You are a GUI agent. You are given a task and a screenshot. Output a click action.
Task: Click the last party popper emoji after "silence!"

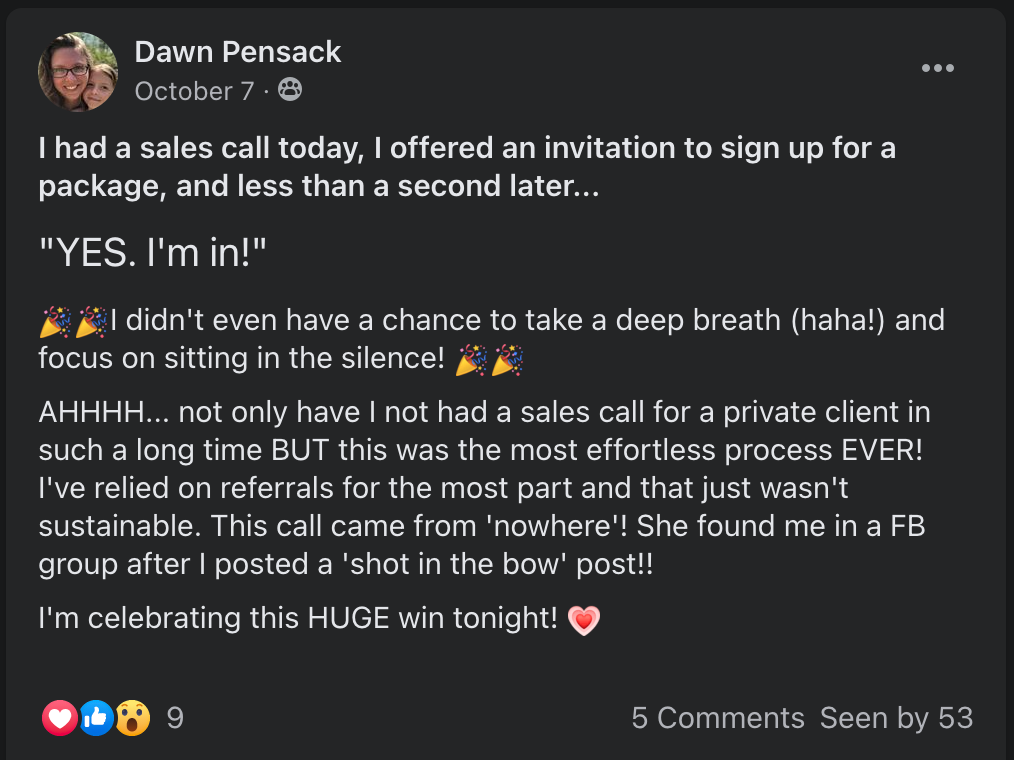click(507, 360)
